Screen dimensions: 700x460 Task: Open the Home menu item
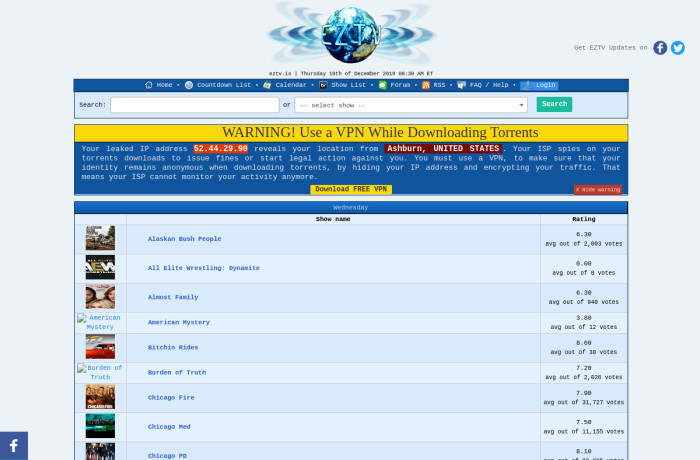tap(164, 85)
